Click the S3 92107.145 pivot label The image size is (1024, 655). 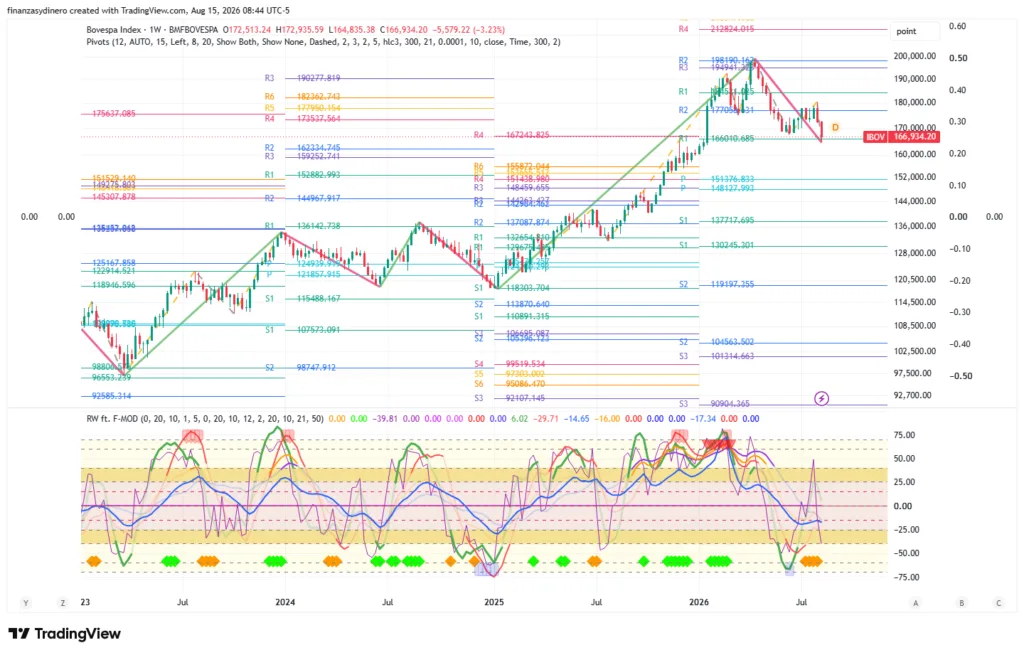[509, 398]
